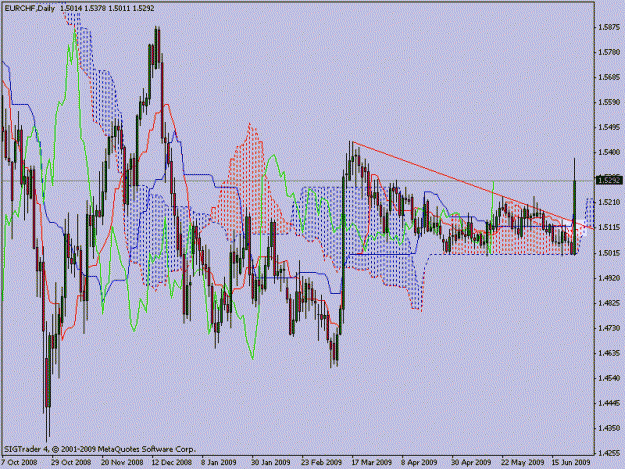Click the 1.4635 price axis label
The width and height of the screenshot is (625, 469).
click(609, 353)
